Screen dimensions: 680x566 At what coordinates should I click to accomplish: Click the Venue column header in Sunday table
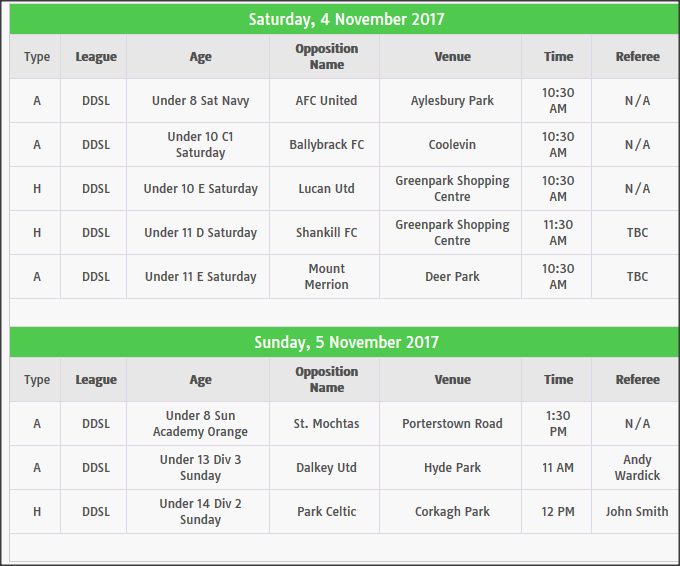click(452, 380)
